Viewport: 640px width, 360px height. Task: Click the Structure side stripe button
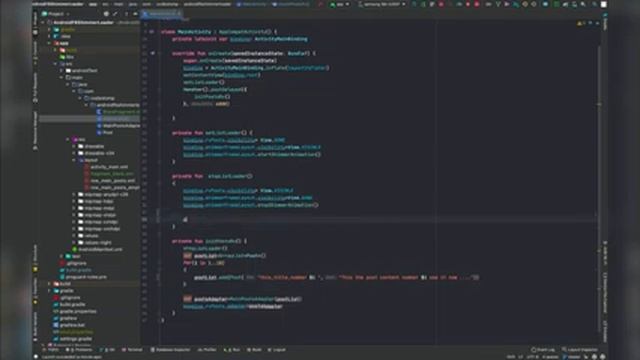pyautogui.click(x=36, y=255)
